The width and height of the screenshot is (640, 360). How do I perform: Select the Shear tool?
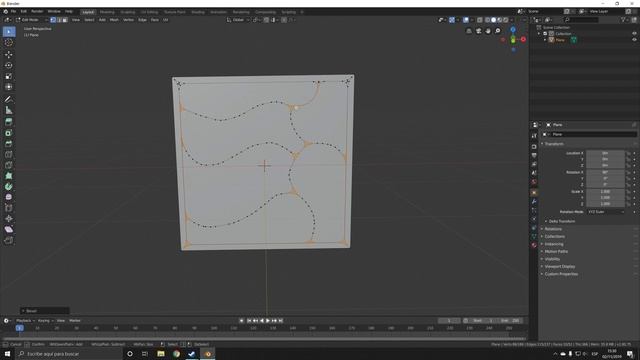tap(9, 229)
